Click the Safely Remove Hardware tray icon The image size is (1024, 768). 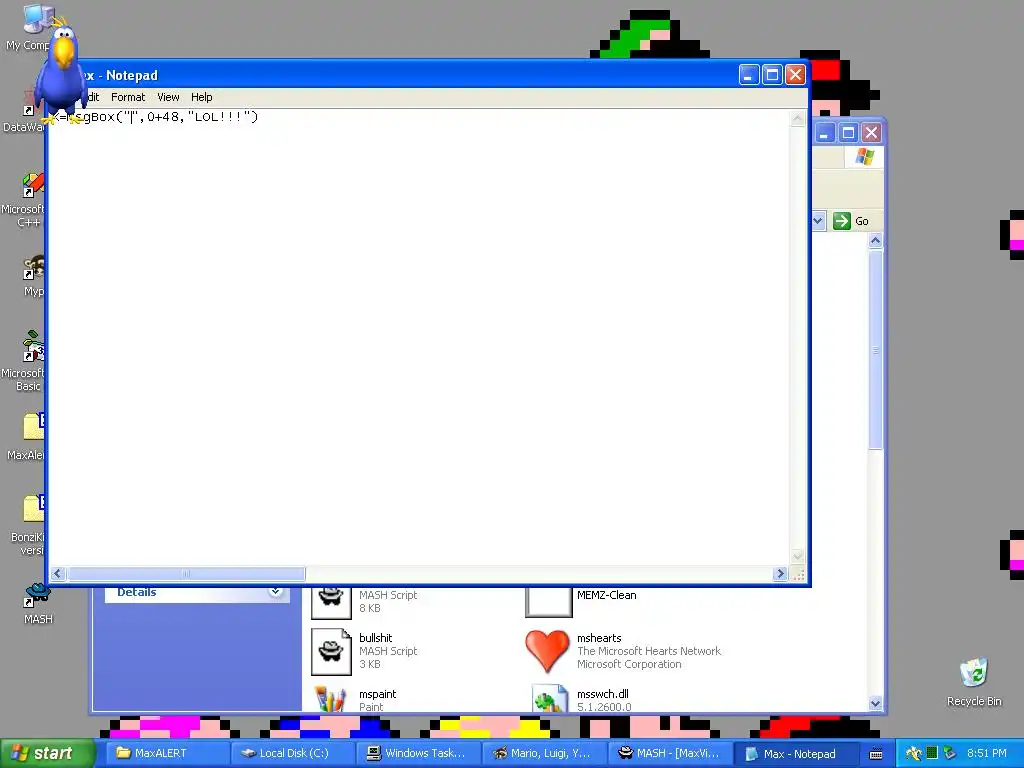pos(950,754)
